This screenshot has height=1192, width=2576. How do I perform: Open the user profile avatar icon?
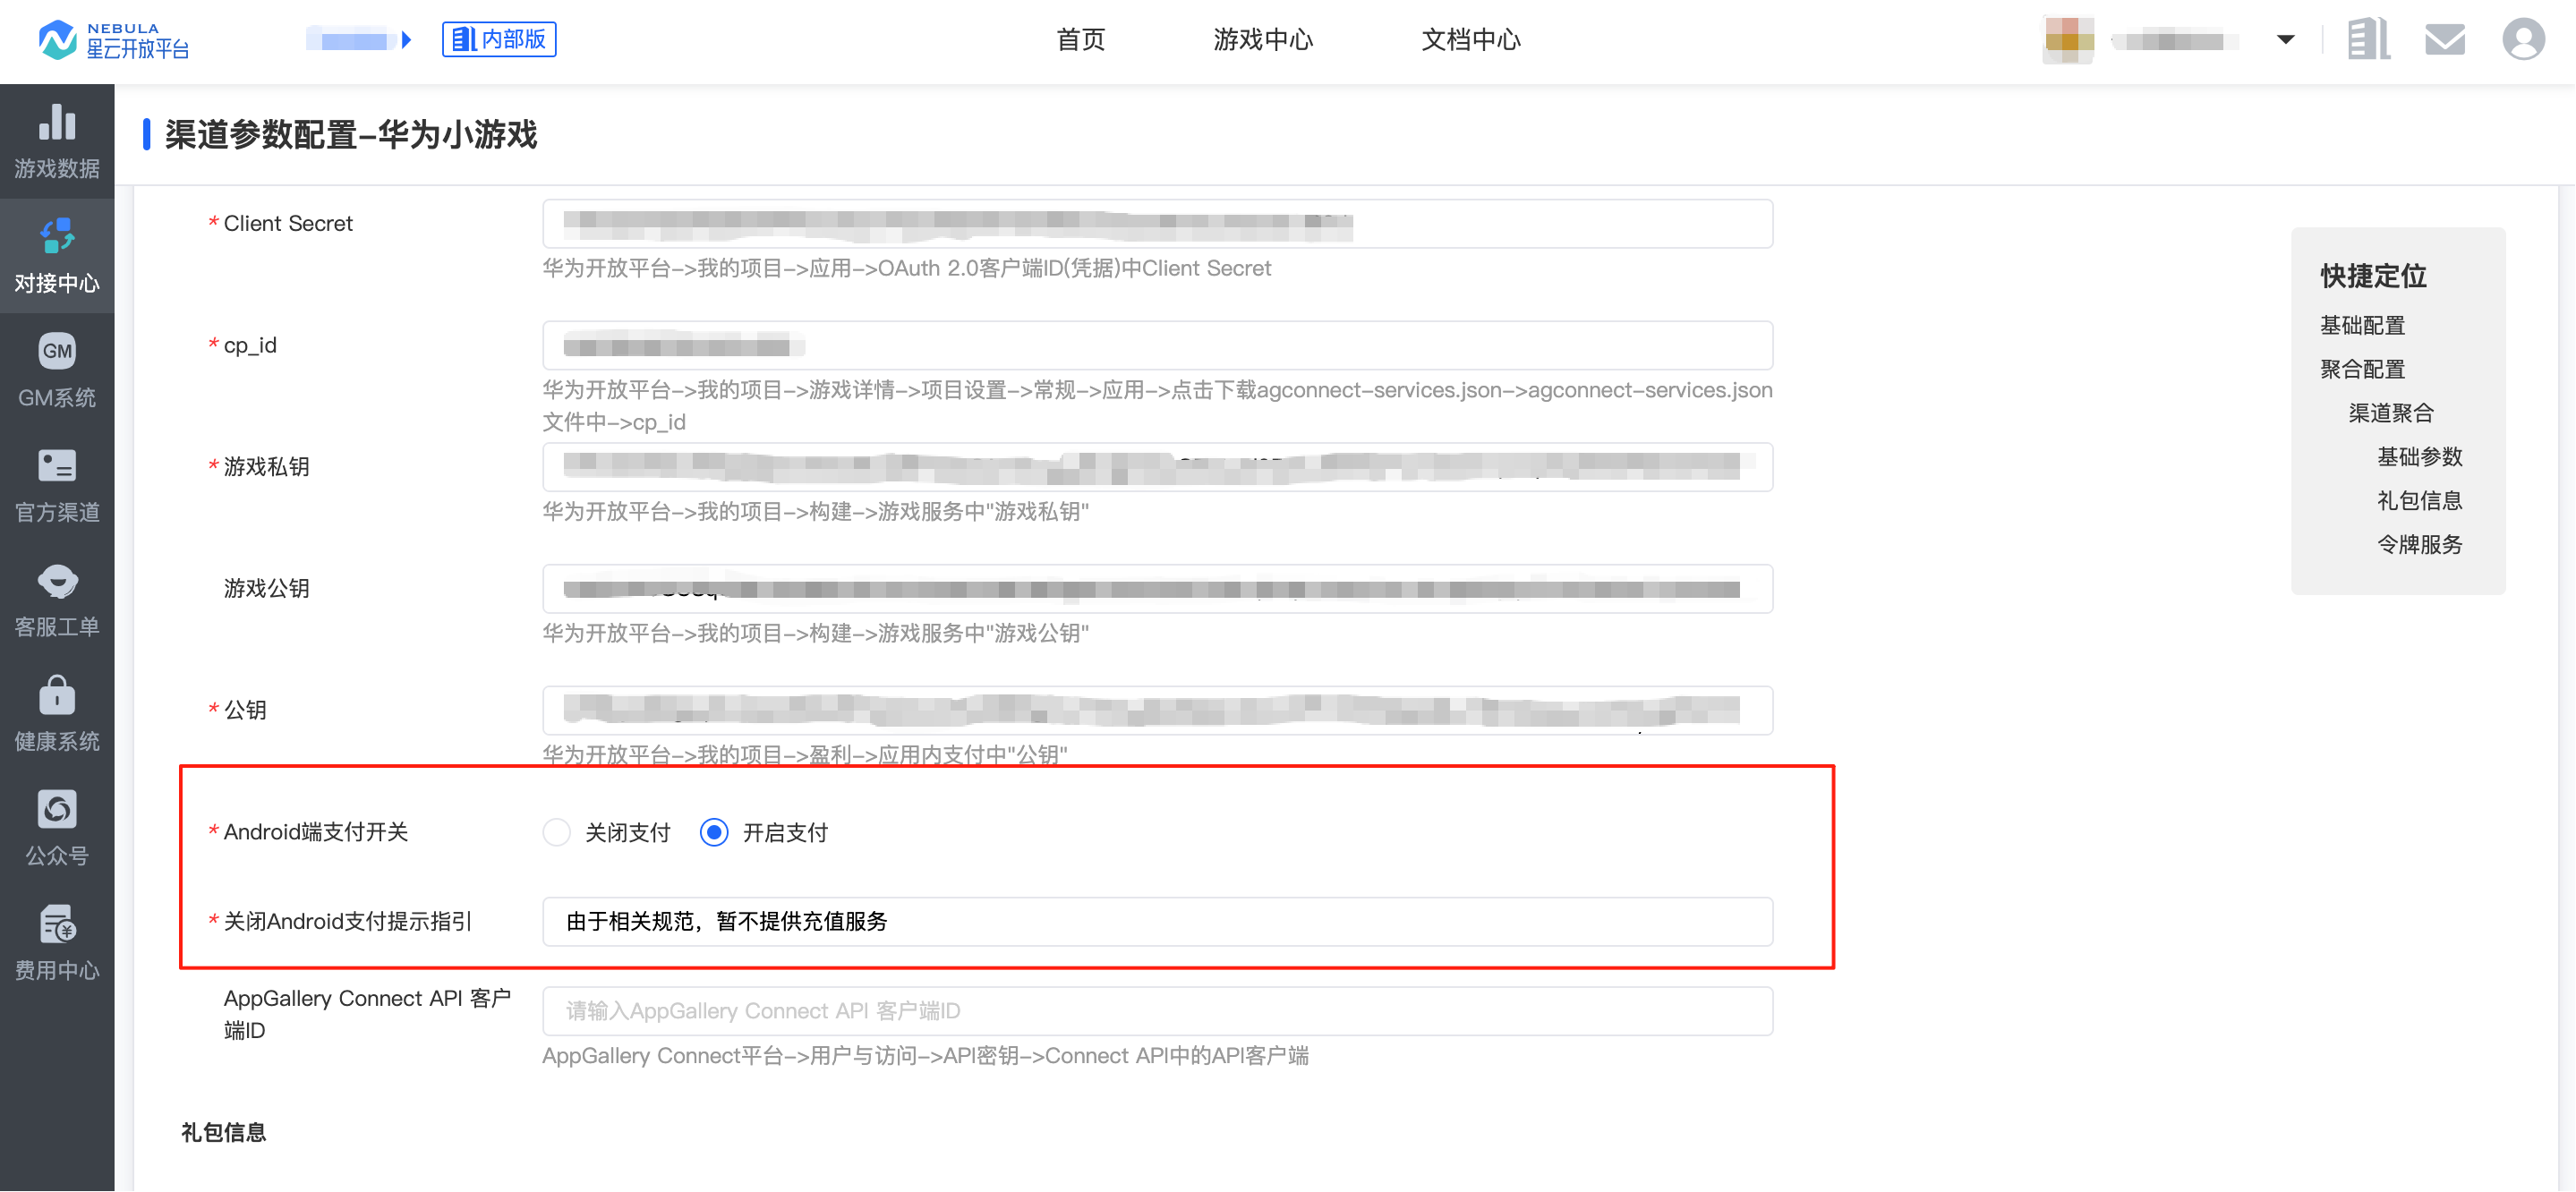click(x=2523, y=40)
